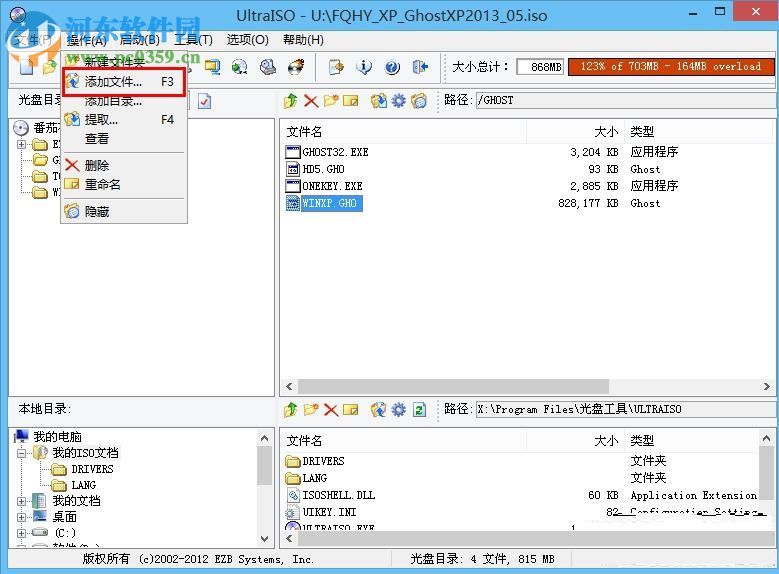Expand the 桌面 tree node
The width and height of the screenshot is (779, 574).
(21, 517)
